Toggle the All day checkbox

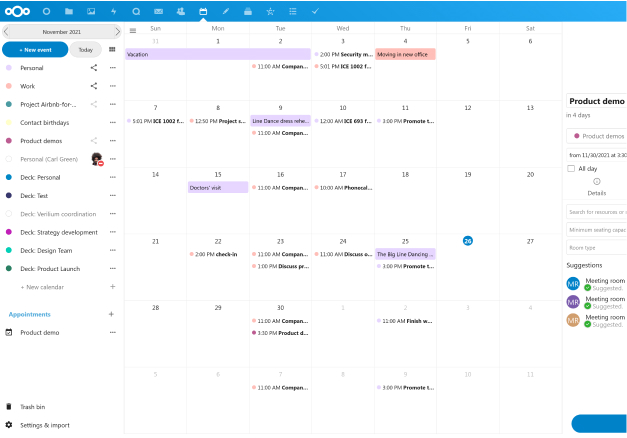point(571,168)
